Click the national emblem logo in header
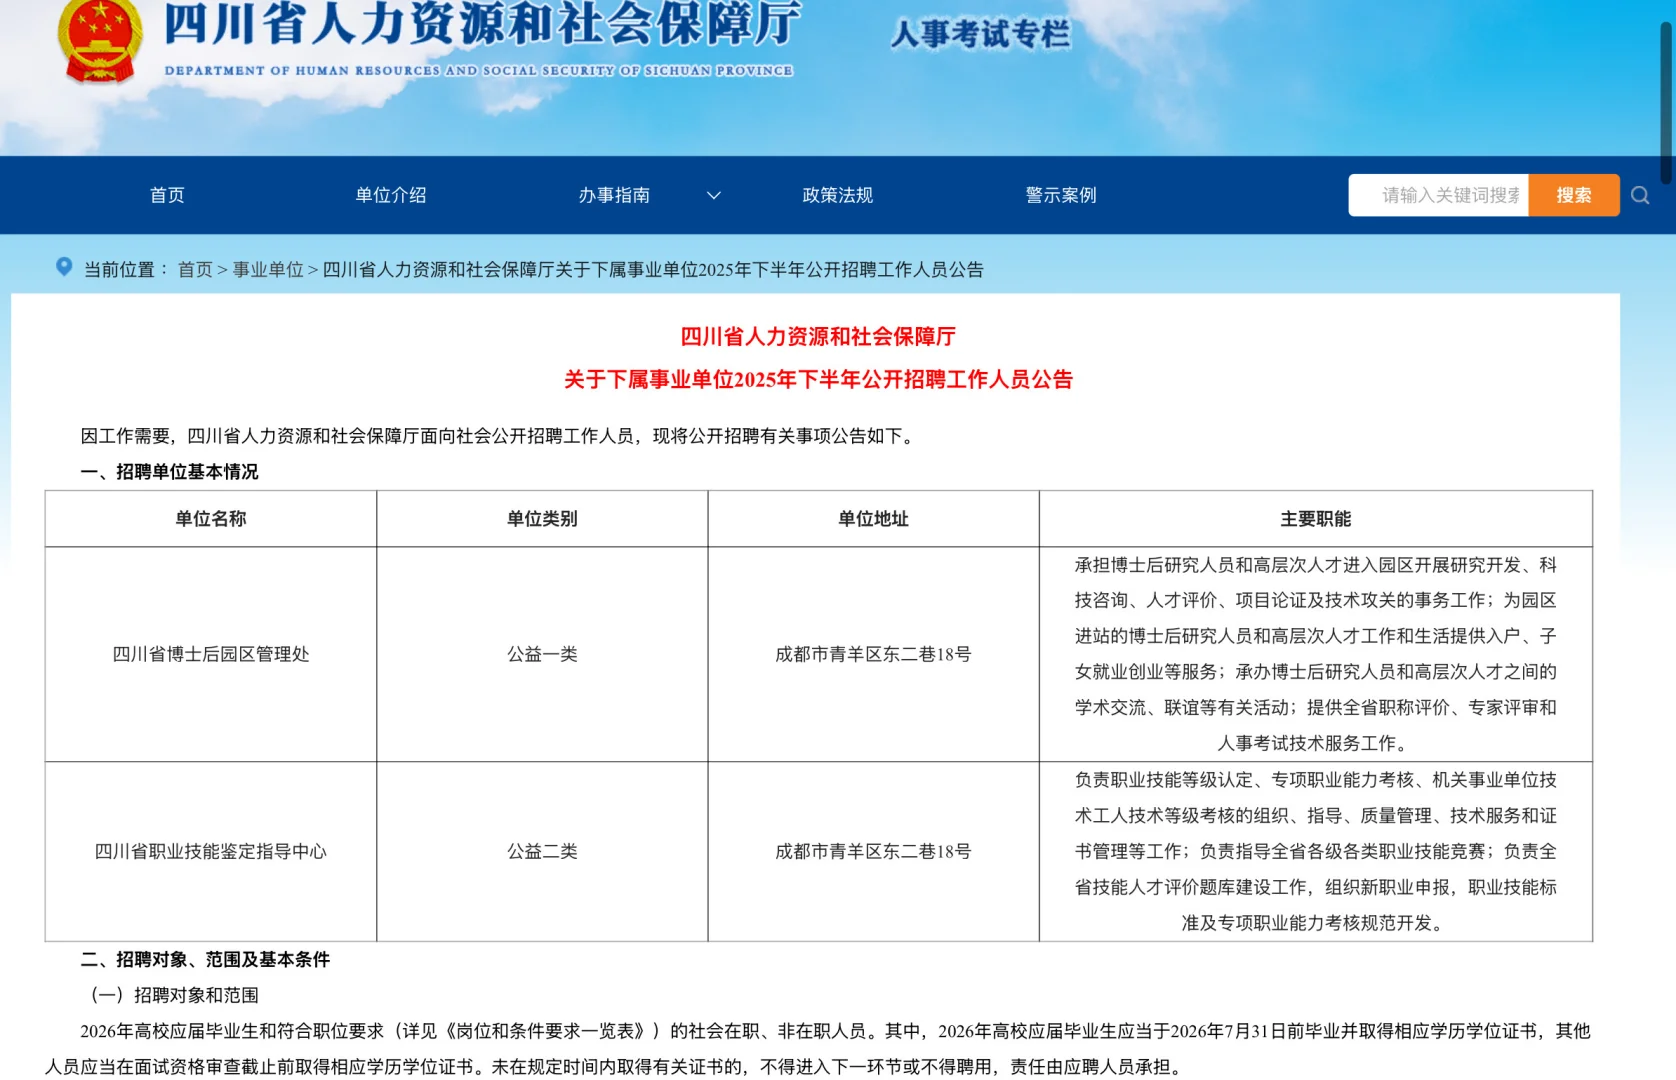 [x=99, y=40]
